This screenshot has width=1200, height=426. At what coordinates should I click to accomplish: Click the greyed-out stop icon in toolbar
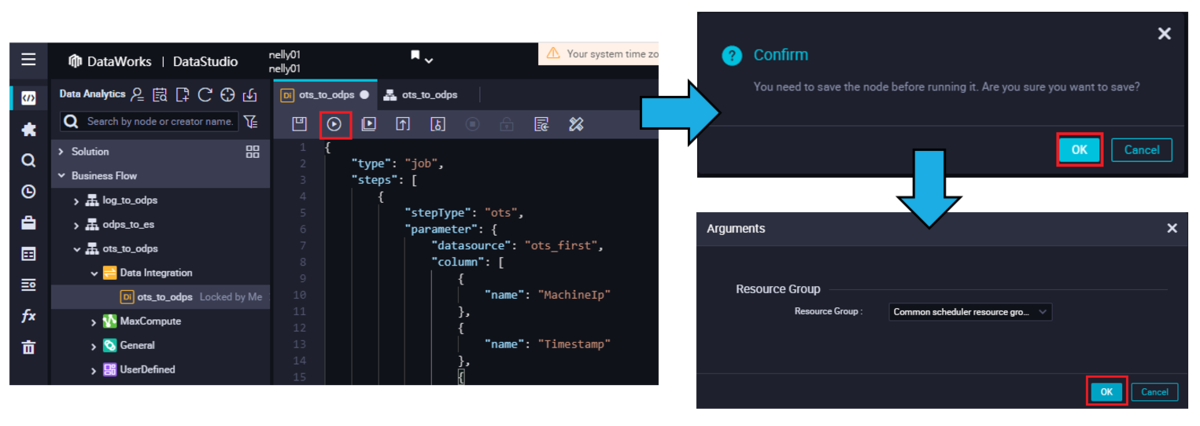[x=472, y=124]
